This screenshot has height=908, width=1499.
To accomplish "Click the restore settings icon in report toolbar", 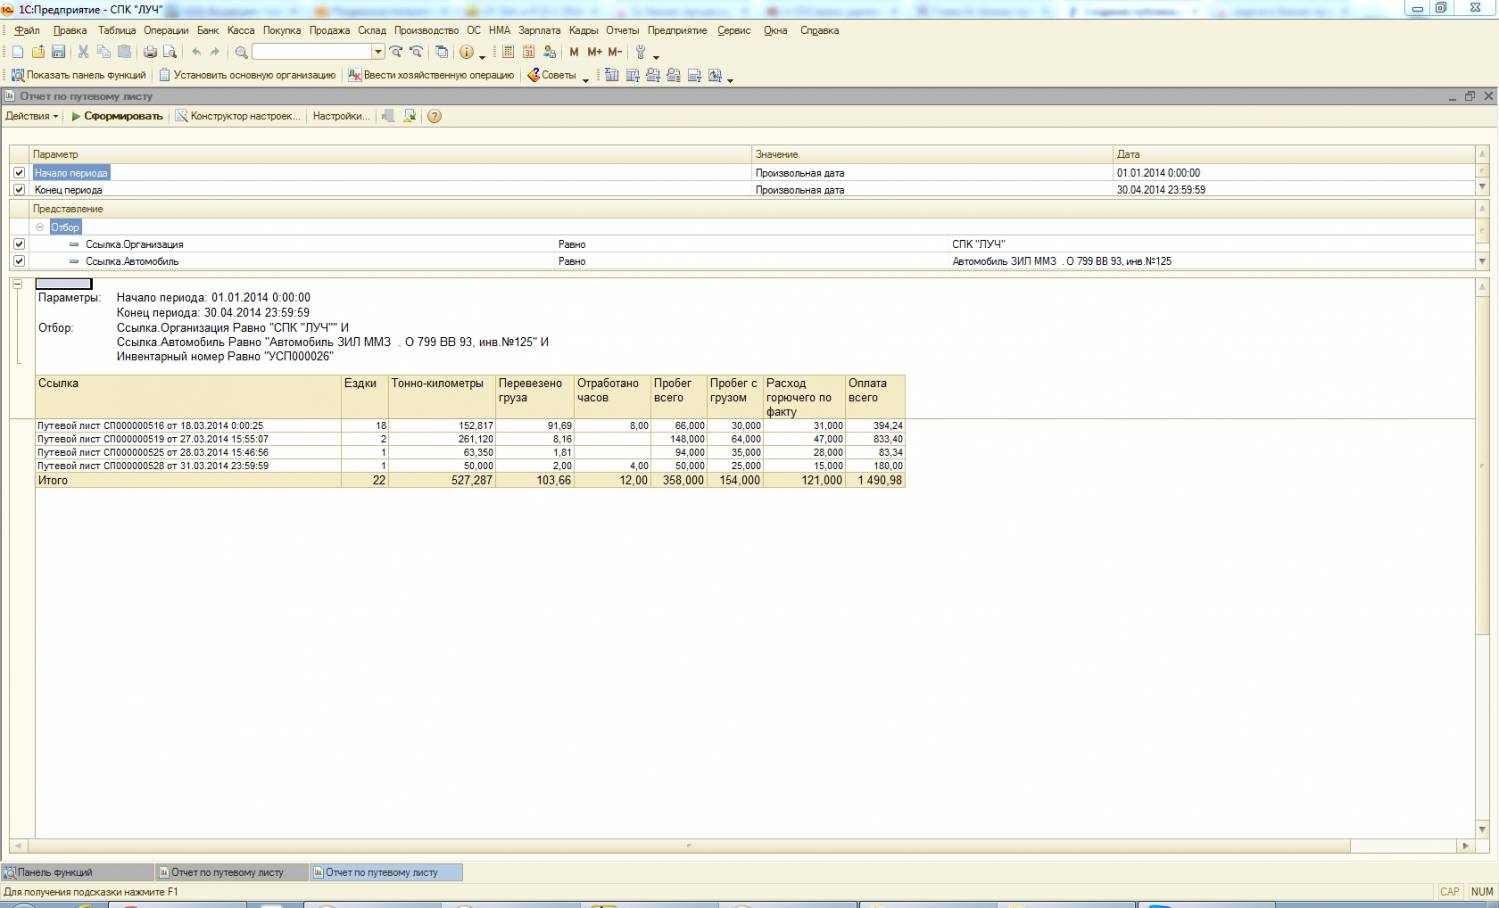I will coord(409,116).
